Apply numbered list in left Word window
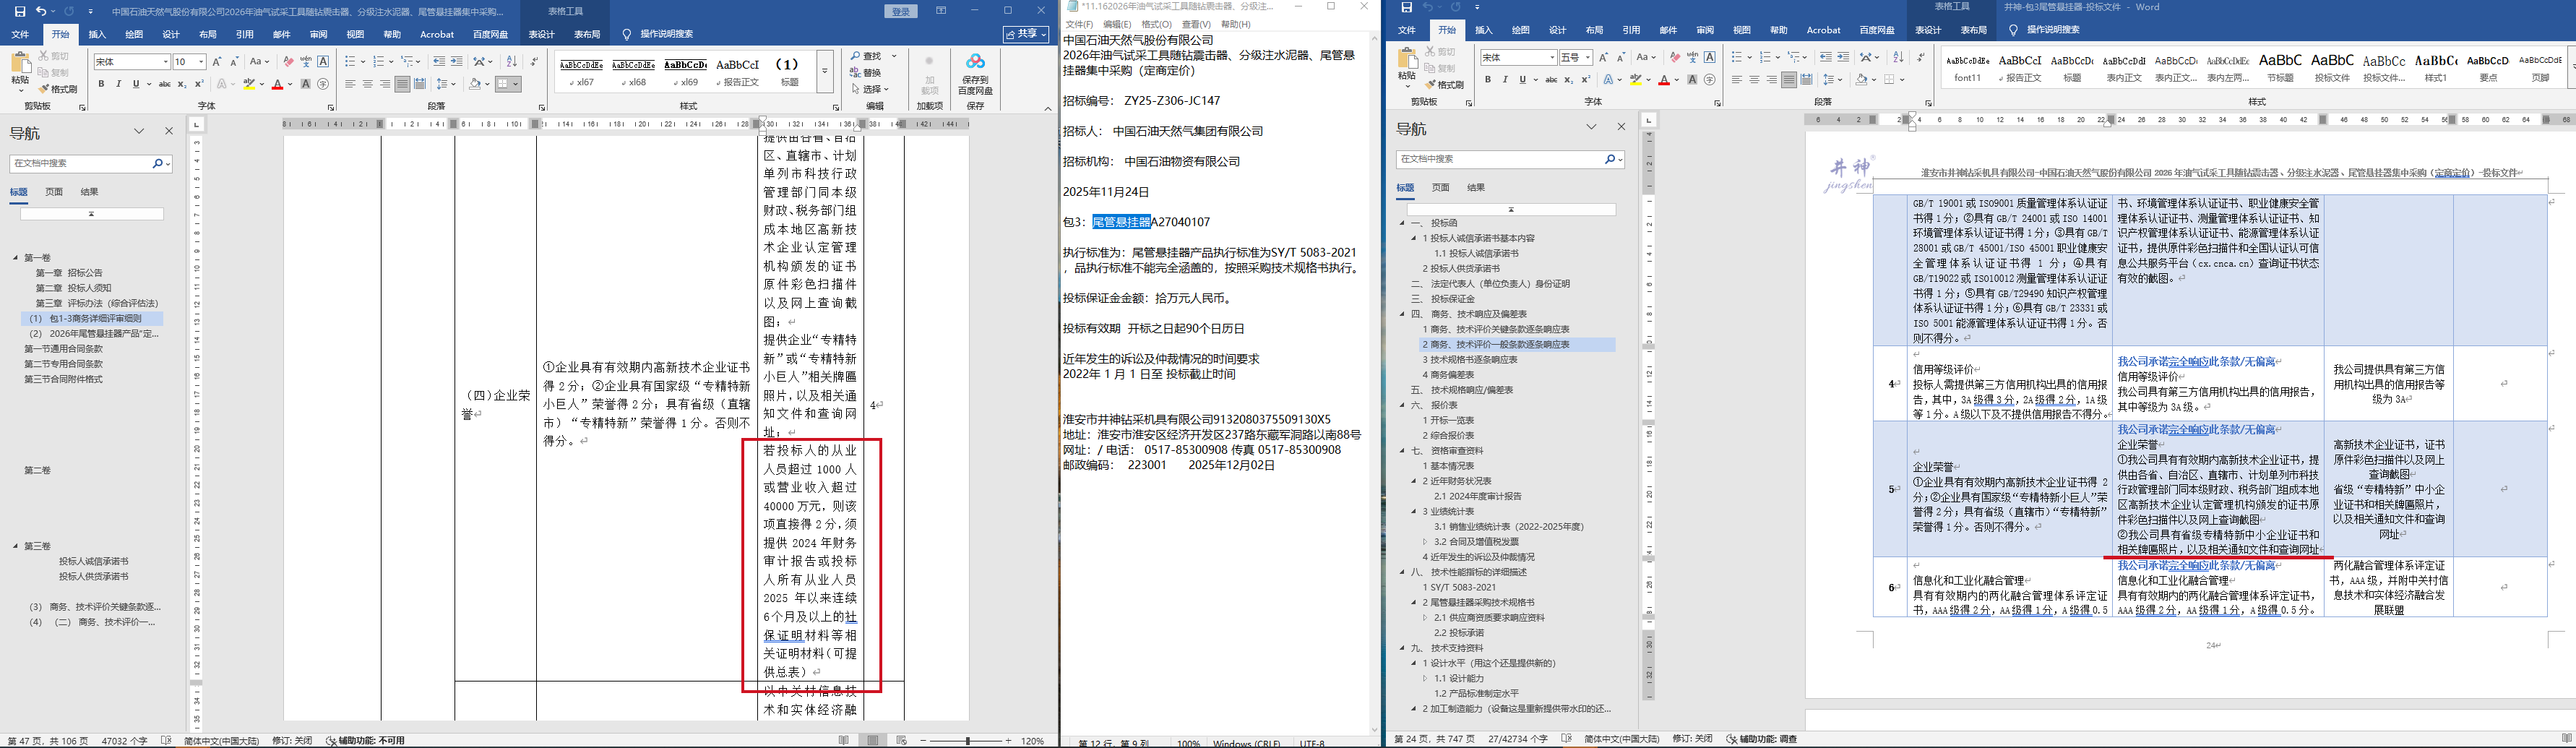The width and height of the screenshot is (2576, 748). click(378, 62)
